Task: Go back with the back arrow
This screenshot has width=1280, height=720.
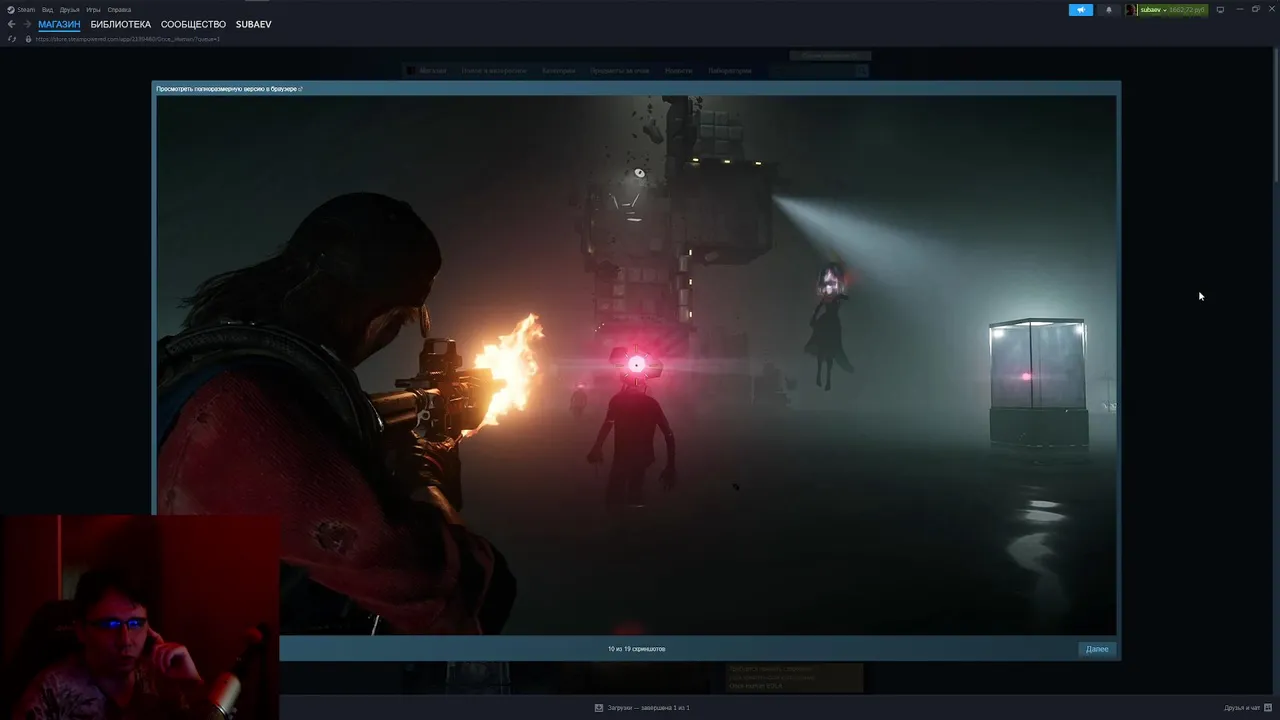Action: pos(12,24)
